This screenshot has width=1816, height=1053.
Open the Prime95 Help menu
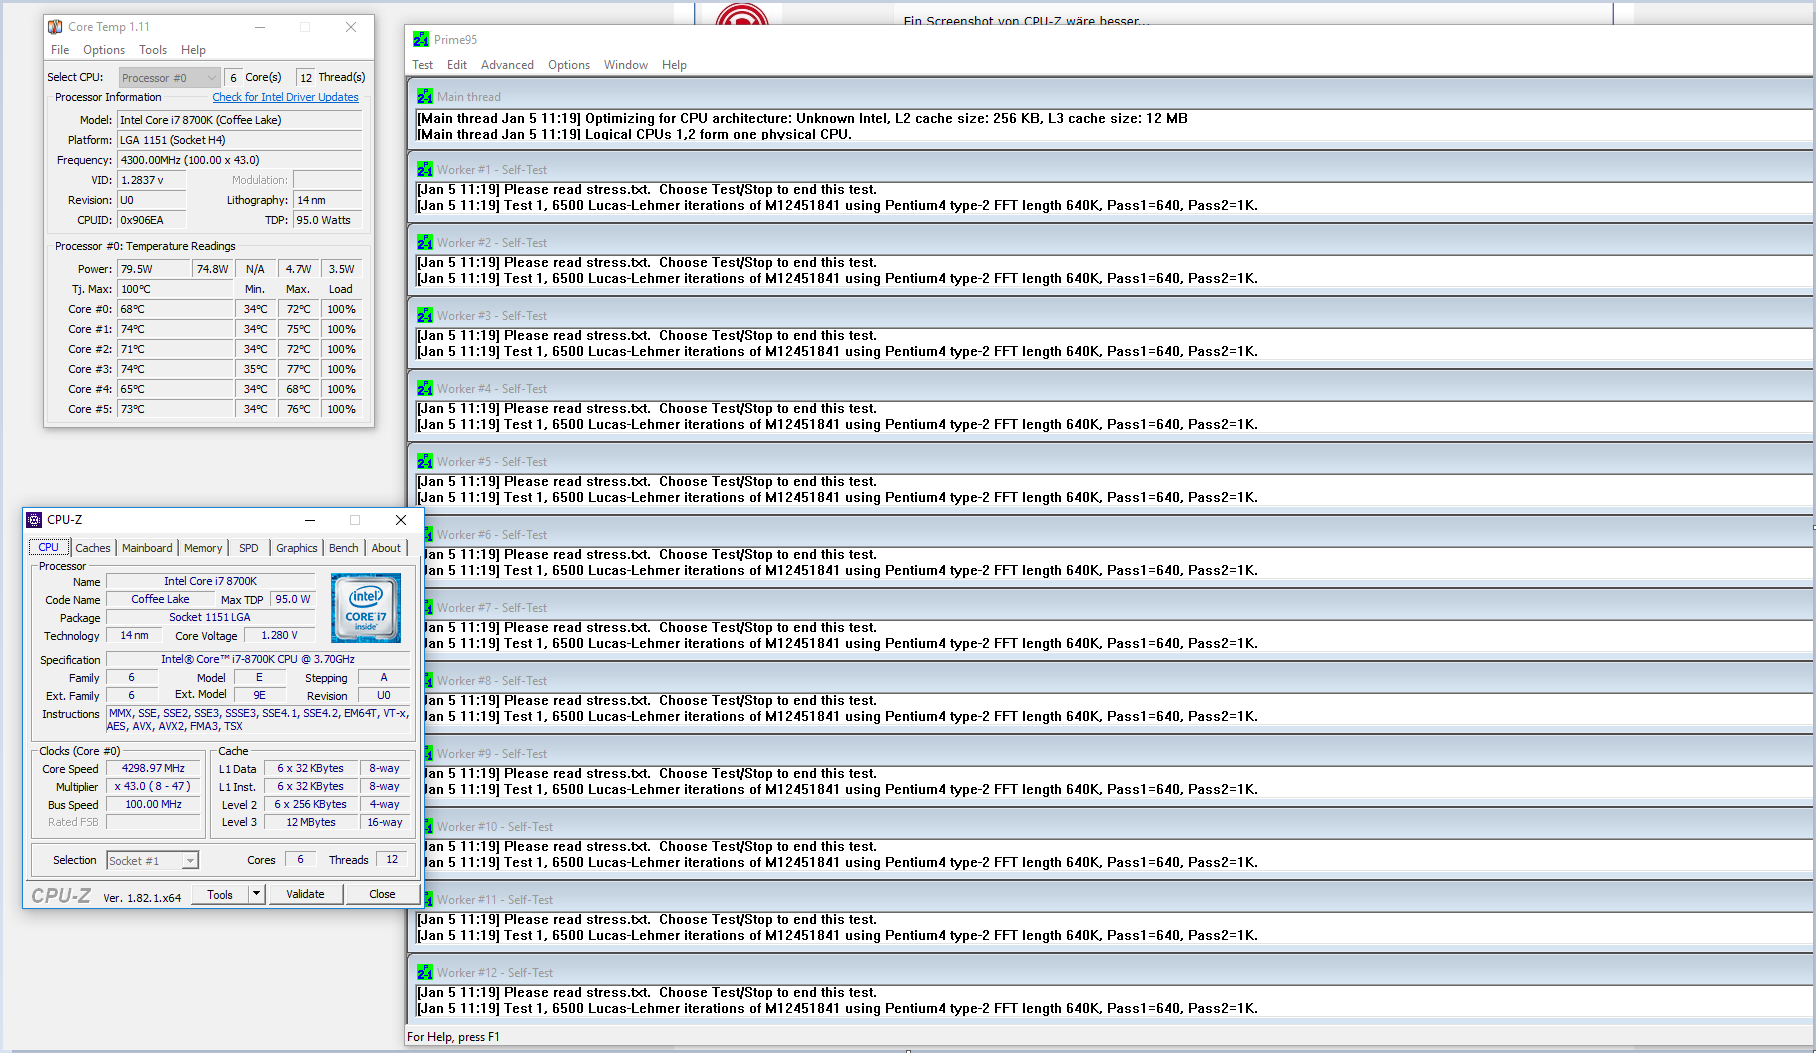tap(674, 65)
